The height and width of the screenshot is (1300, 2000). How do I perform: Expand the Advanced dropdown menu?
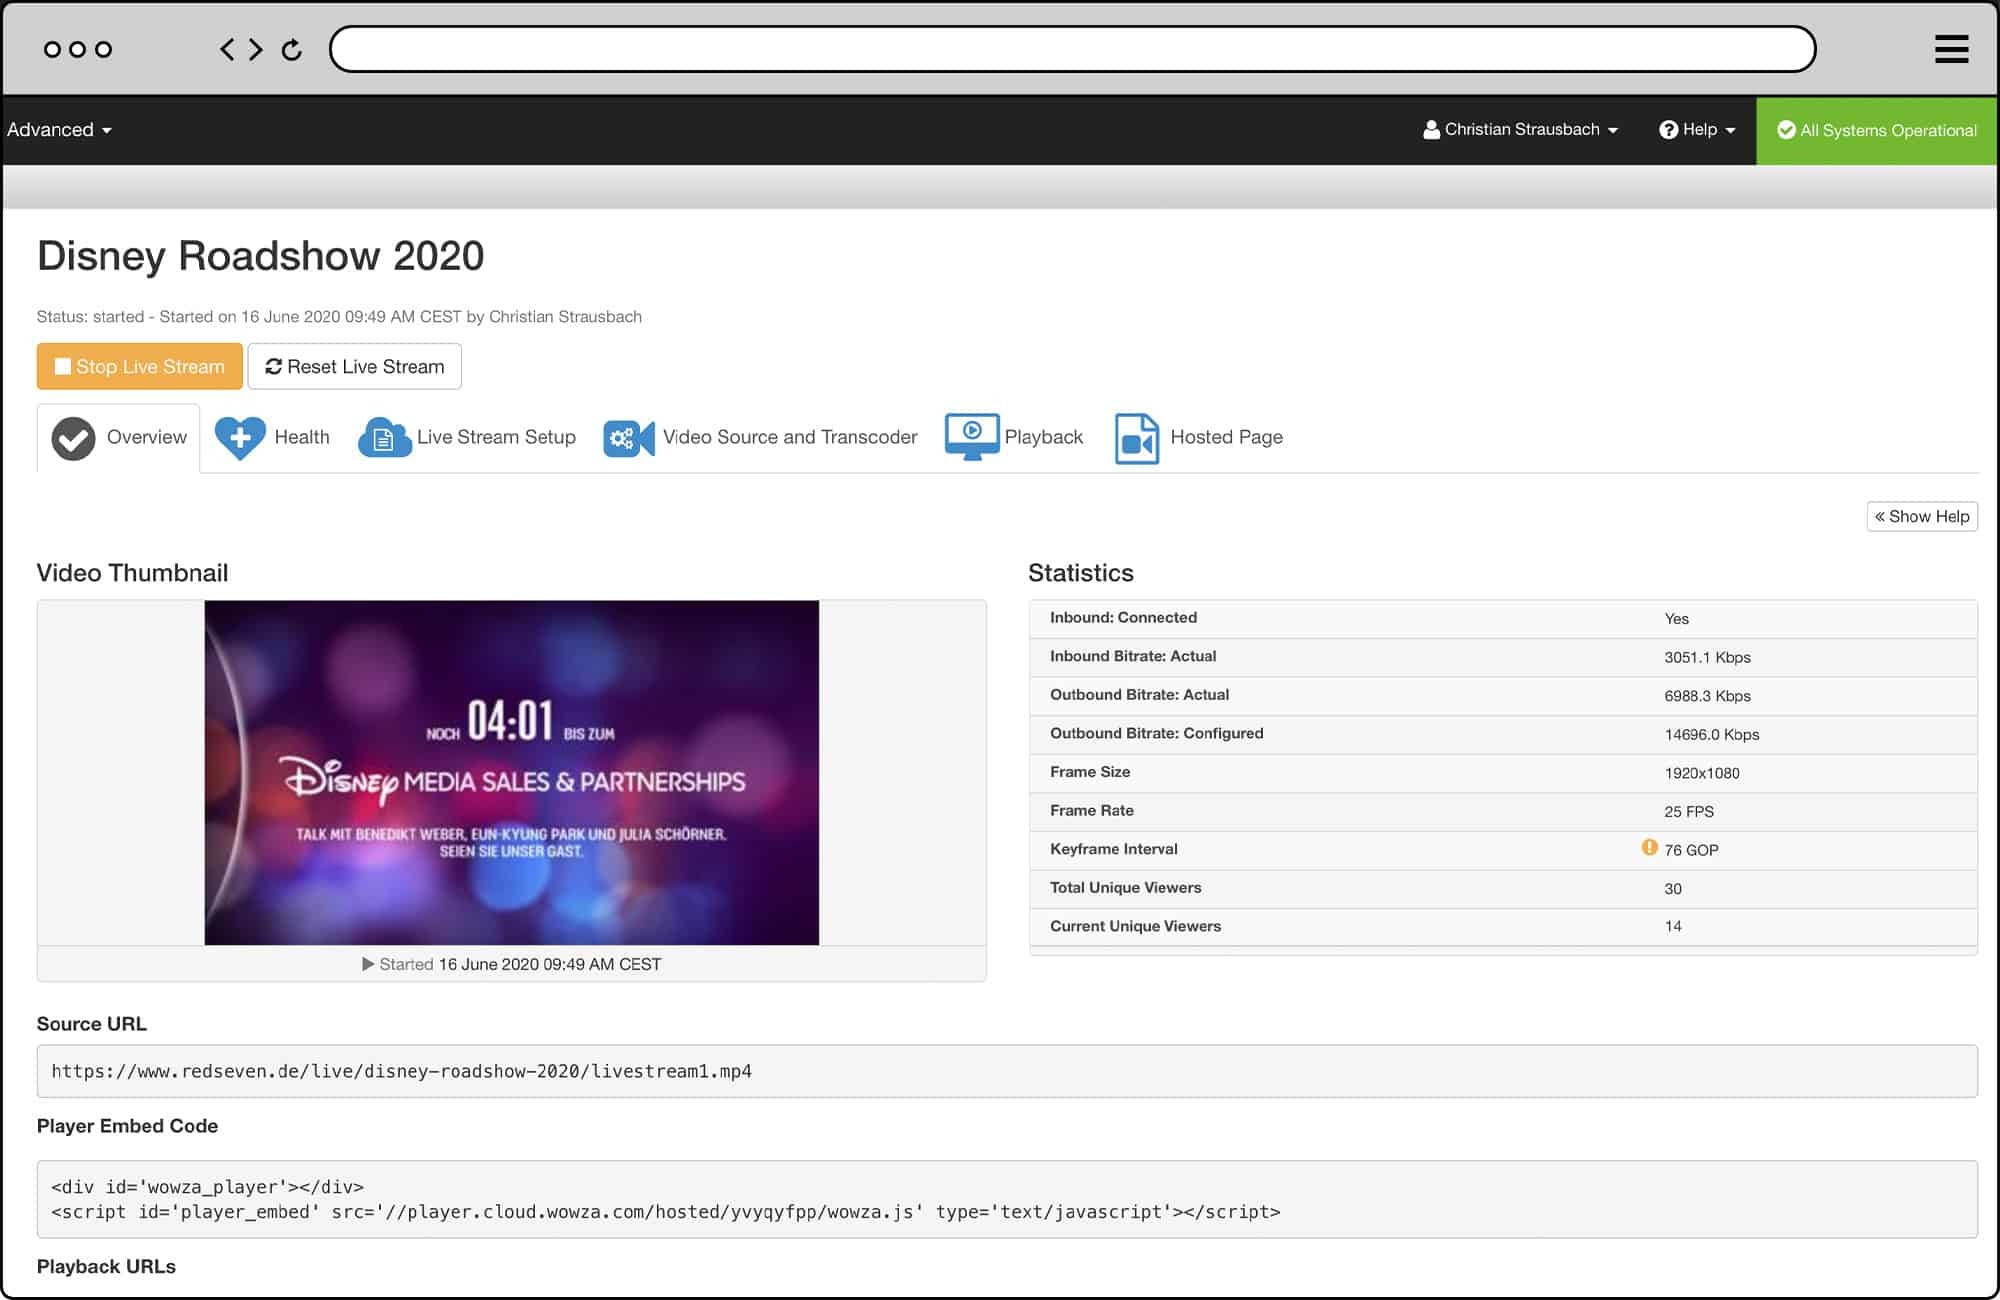pos(59,130)
